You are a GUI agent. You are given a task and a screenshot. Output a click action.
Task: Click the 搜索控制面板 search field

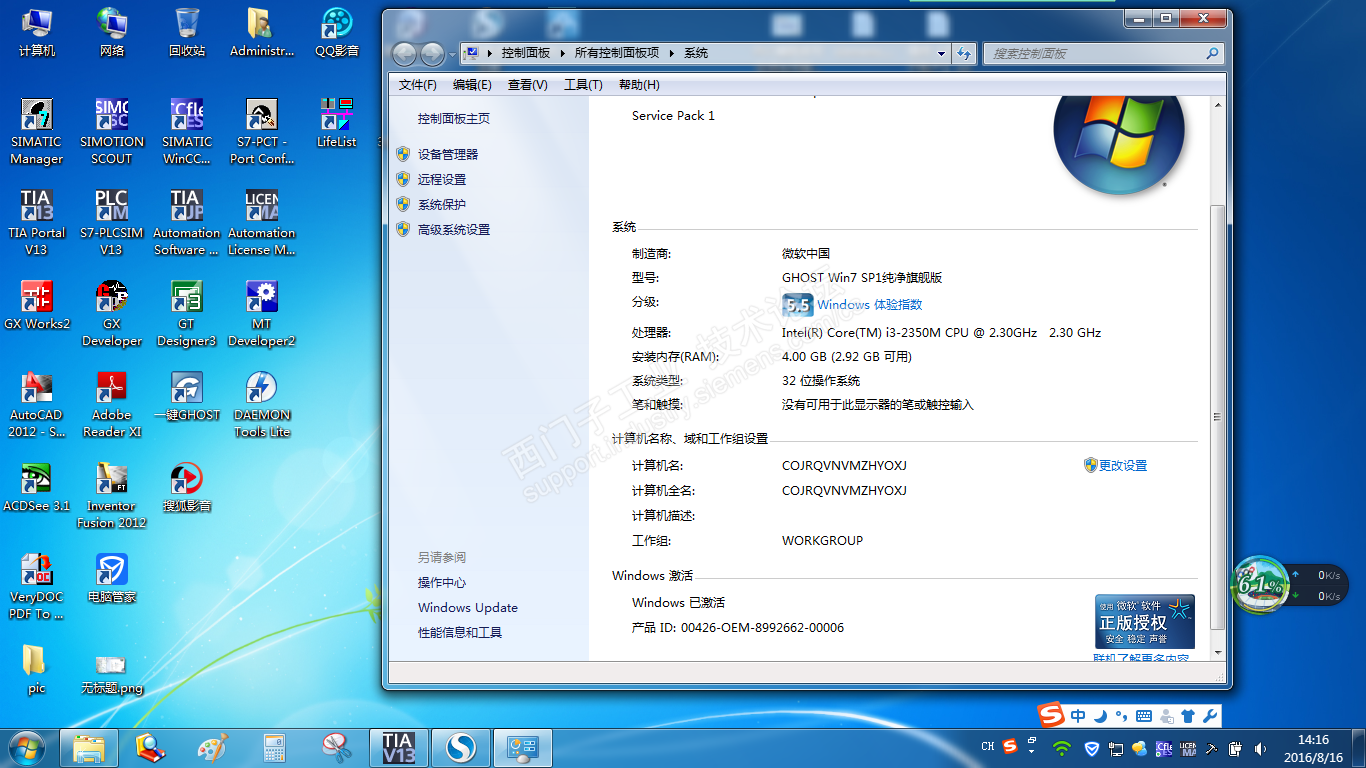tap(1104, 54)
